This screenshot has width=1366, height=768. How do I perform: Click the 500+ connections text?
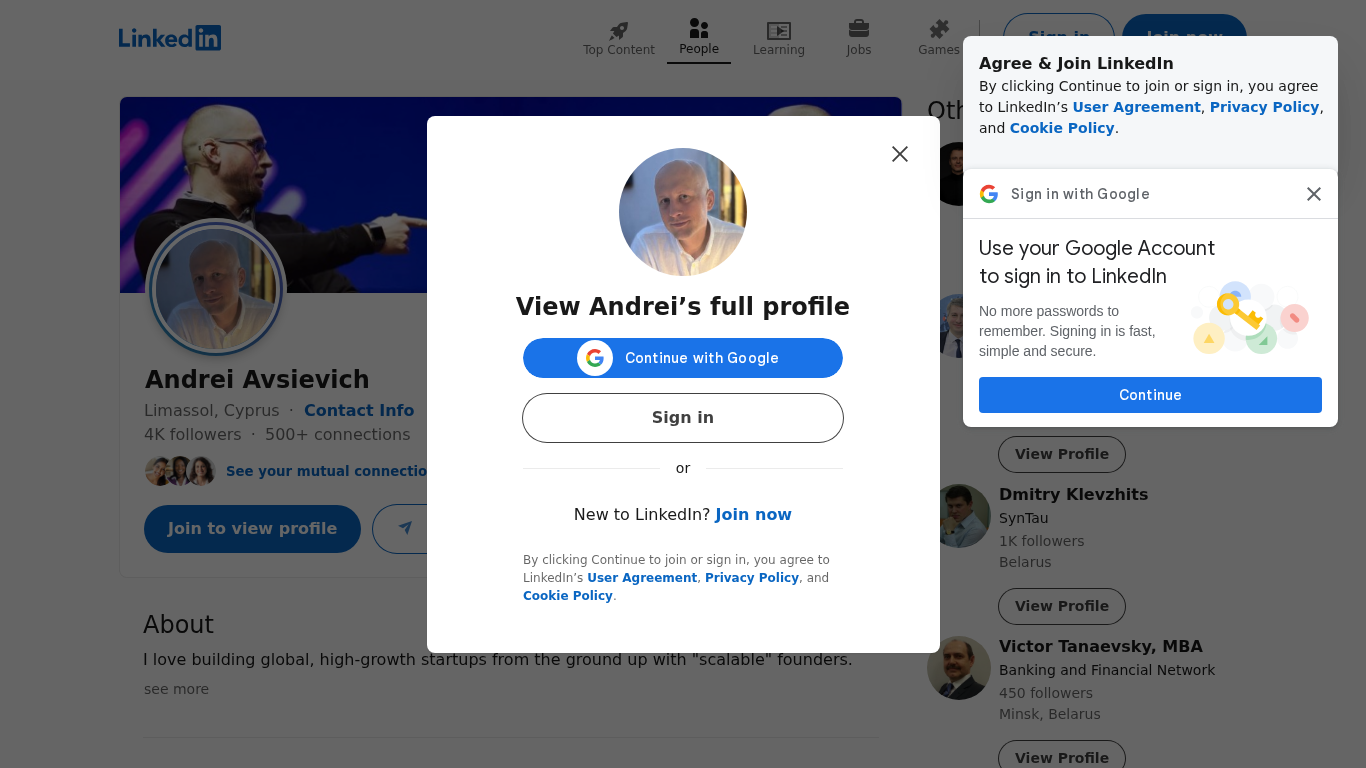337,435
